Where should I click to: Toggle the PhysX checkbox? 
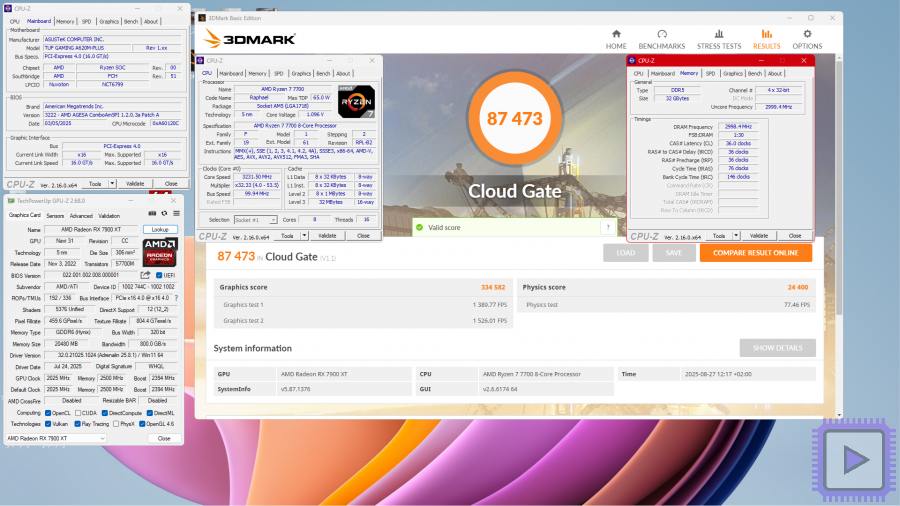pyautogui.click(x=117, y=424)
